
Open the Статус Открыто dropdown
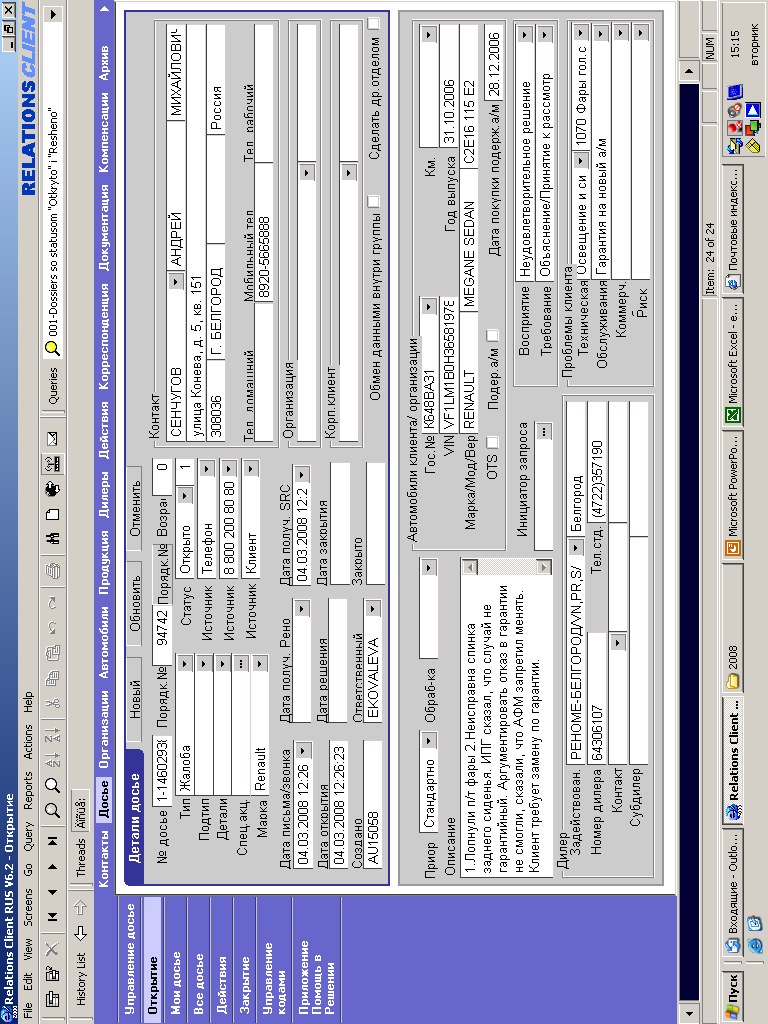(x=185, y=496)
